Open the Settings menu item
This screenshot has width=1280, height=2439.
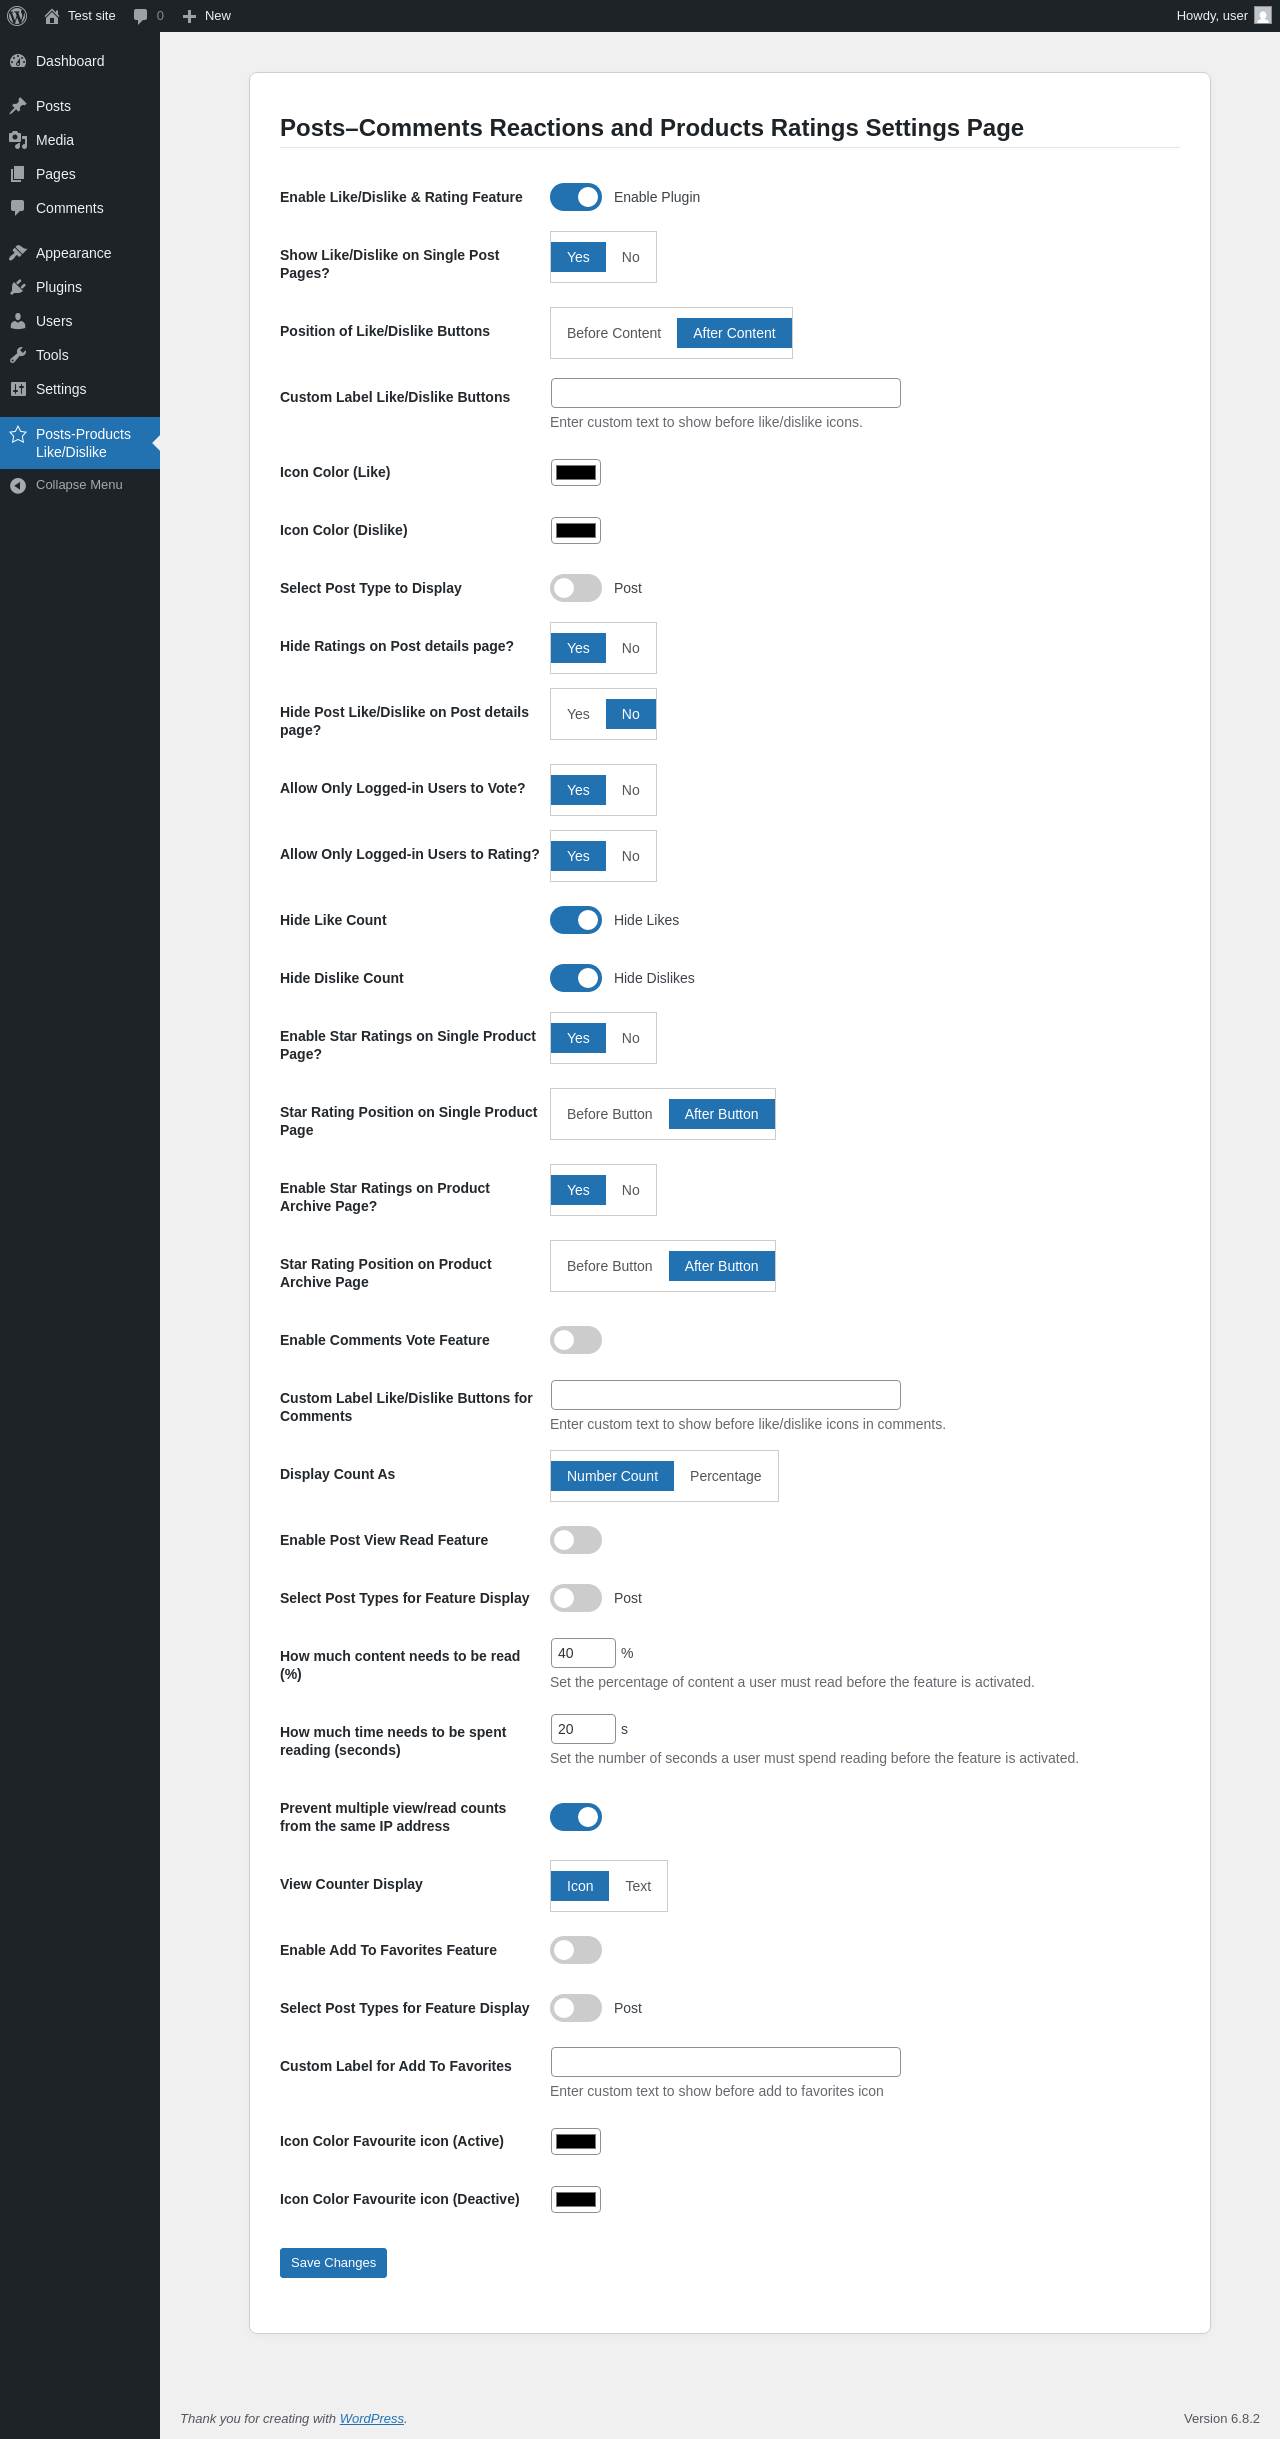point(61,389)
